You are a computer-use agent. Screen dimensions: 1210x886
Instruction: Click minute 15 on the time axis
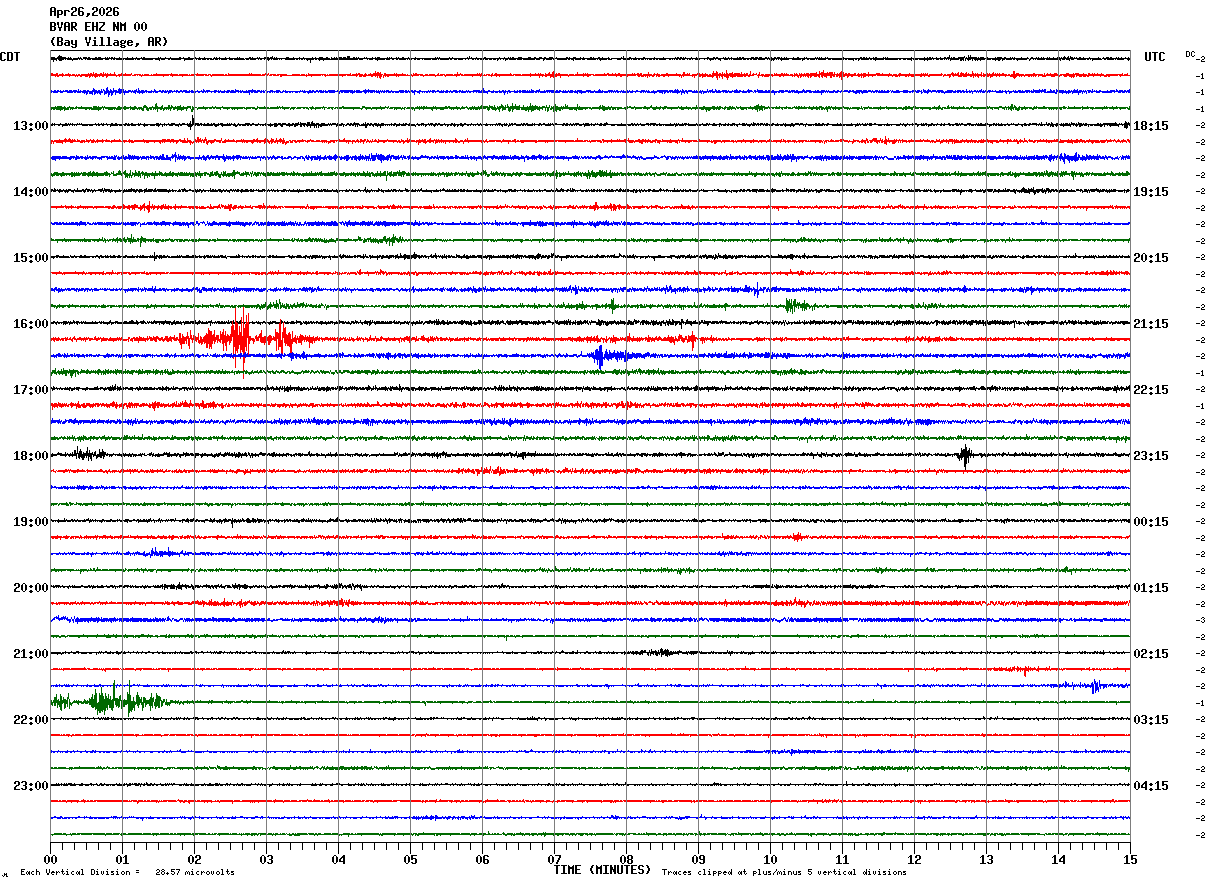coord(1130,859)
